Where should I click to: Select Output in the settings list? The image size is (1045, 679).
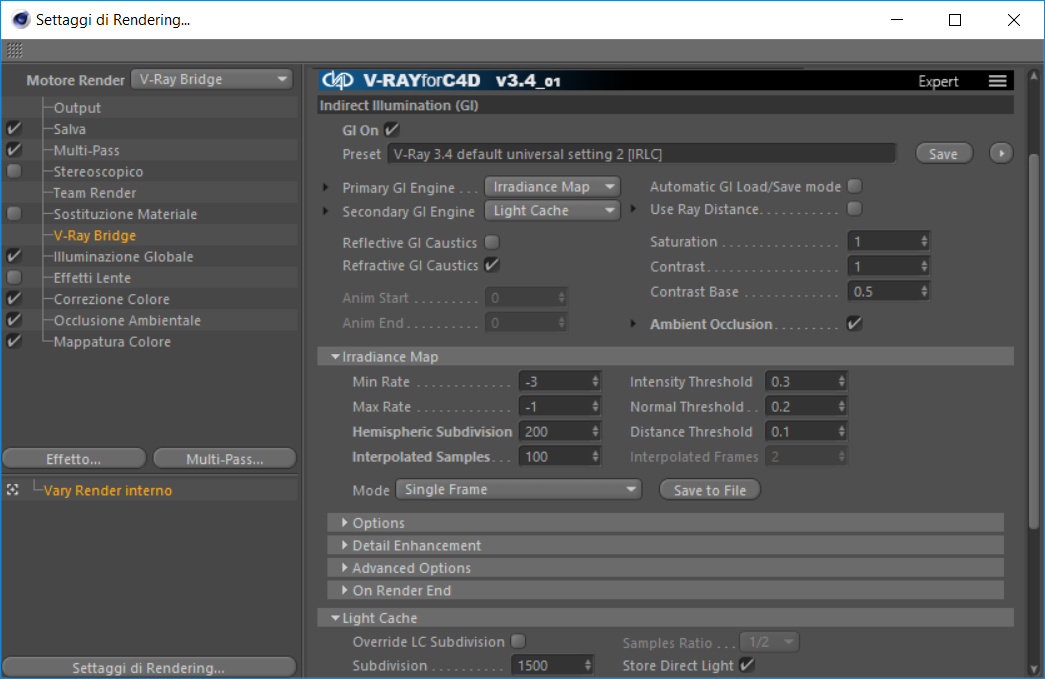tap(77, 108)
